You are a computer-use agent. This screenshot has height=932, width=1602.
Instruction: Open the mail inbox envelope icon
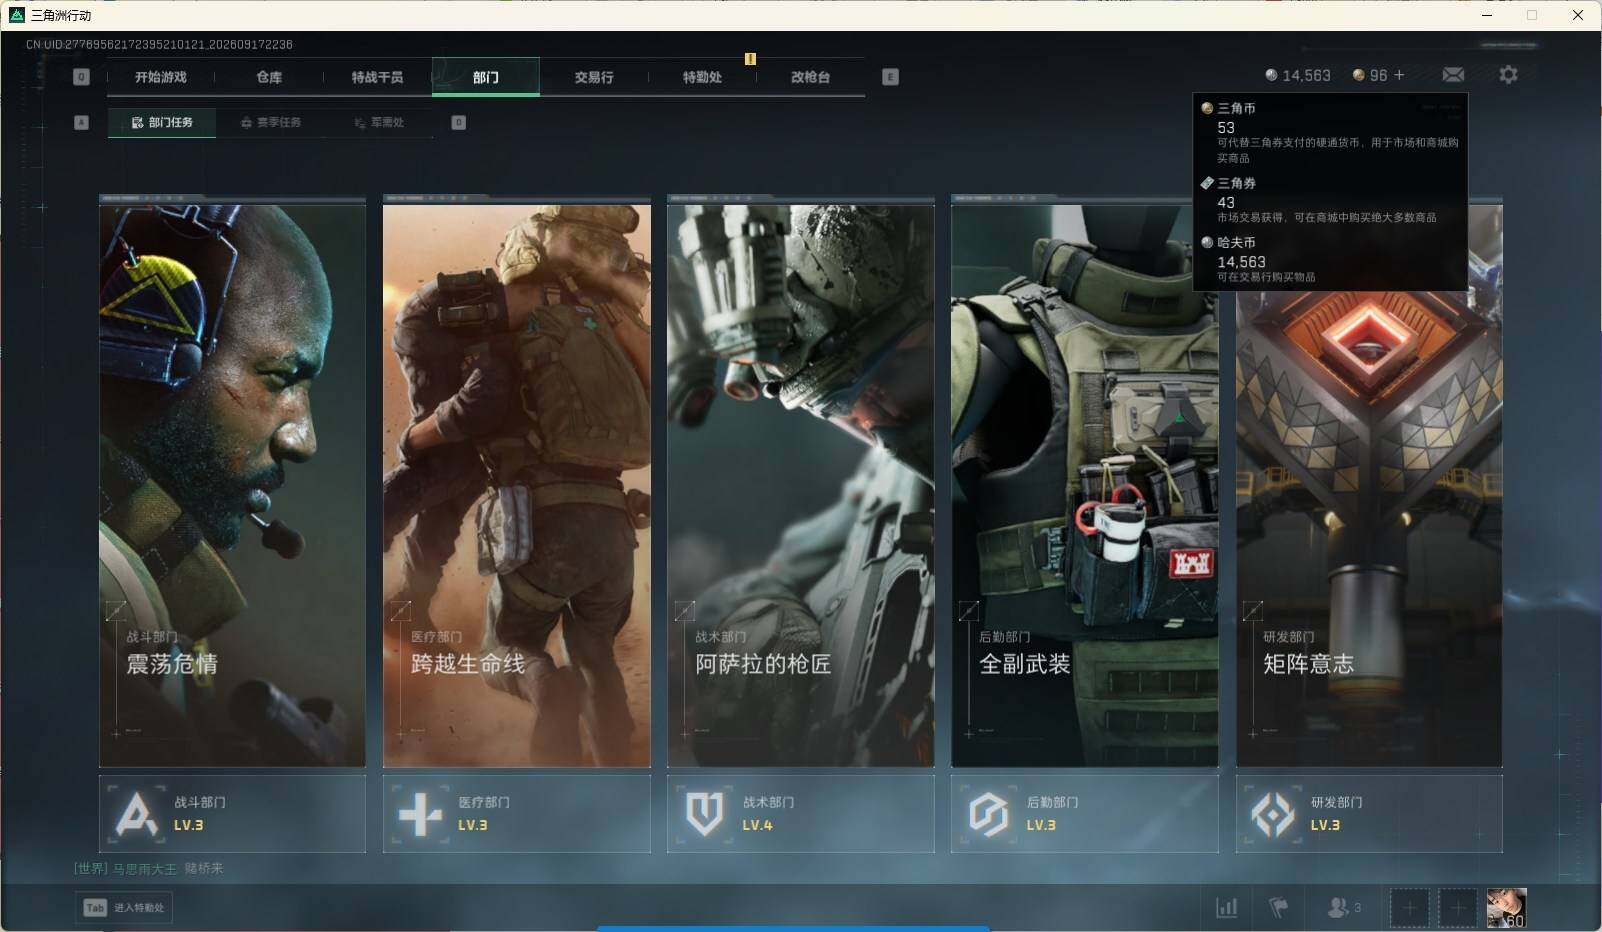1453,75
